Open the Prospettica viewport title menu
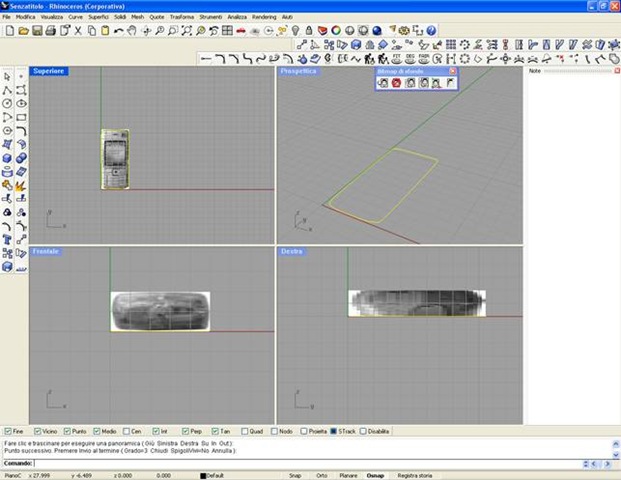This screenshot has height=480, width=621. tap(299, 73)
